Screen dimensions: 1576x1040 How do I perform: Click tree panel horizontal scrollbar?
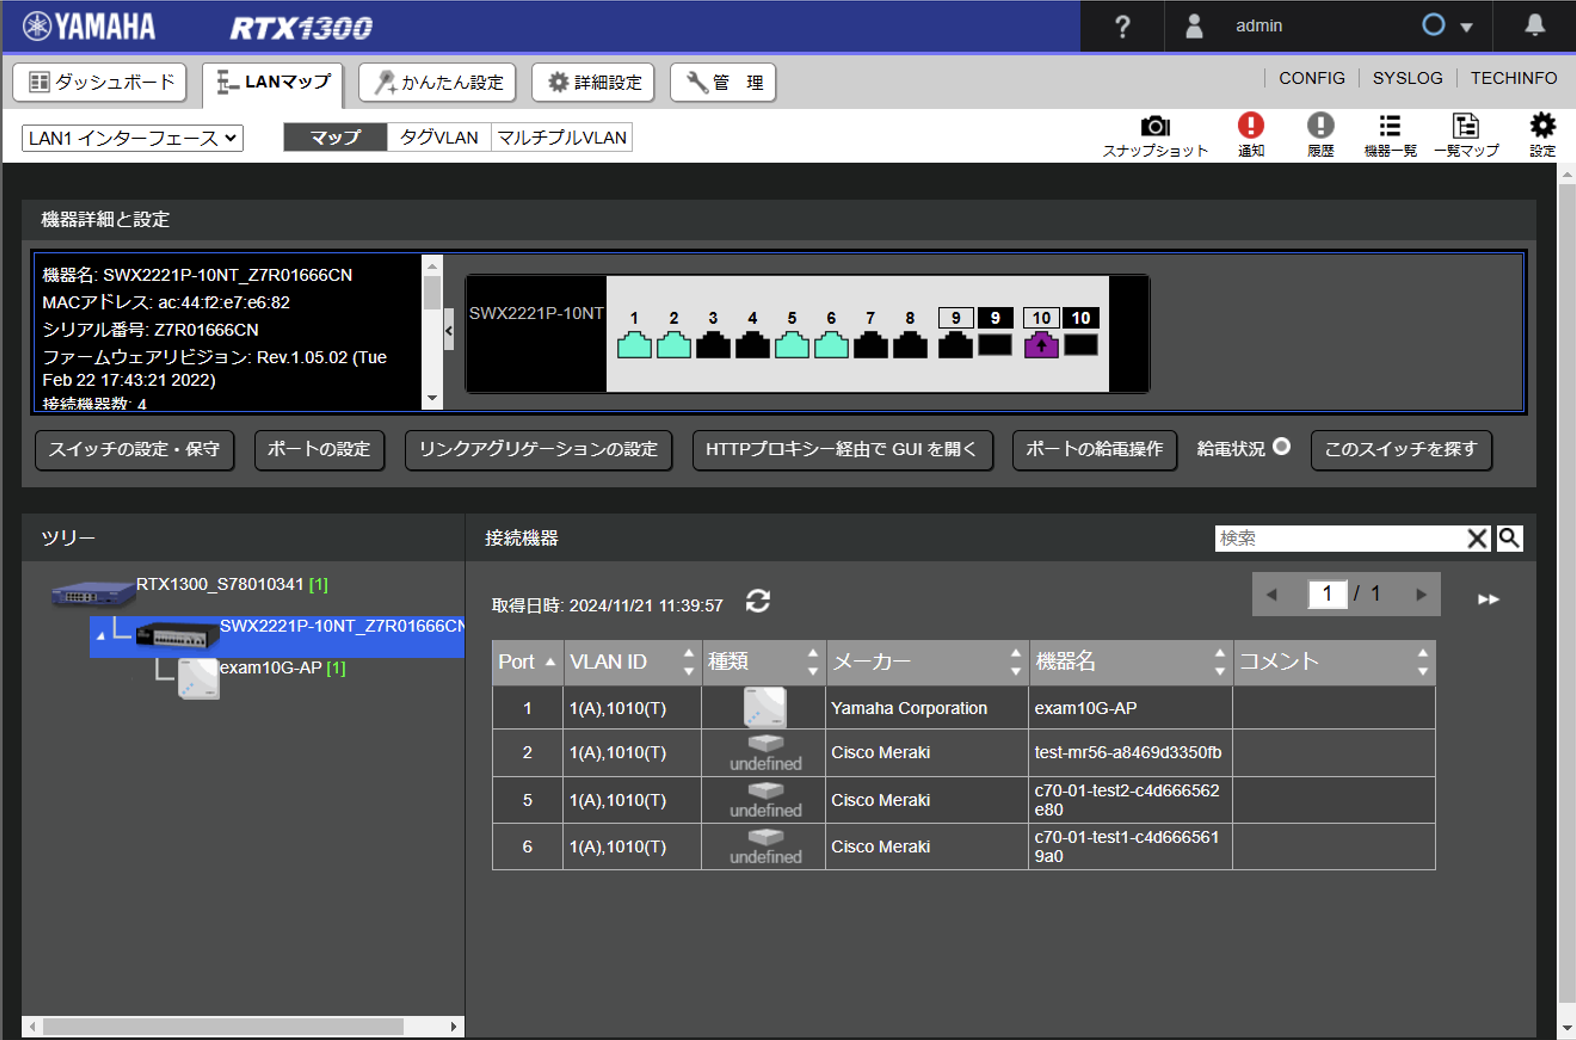click(223, 1027)
